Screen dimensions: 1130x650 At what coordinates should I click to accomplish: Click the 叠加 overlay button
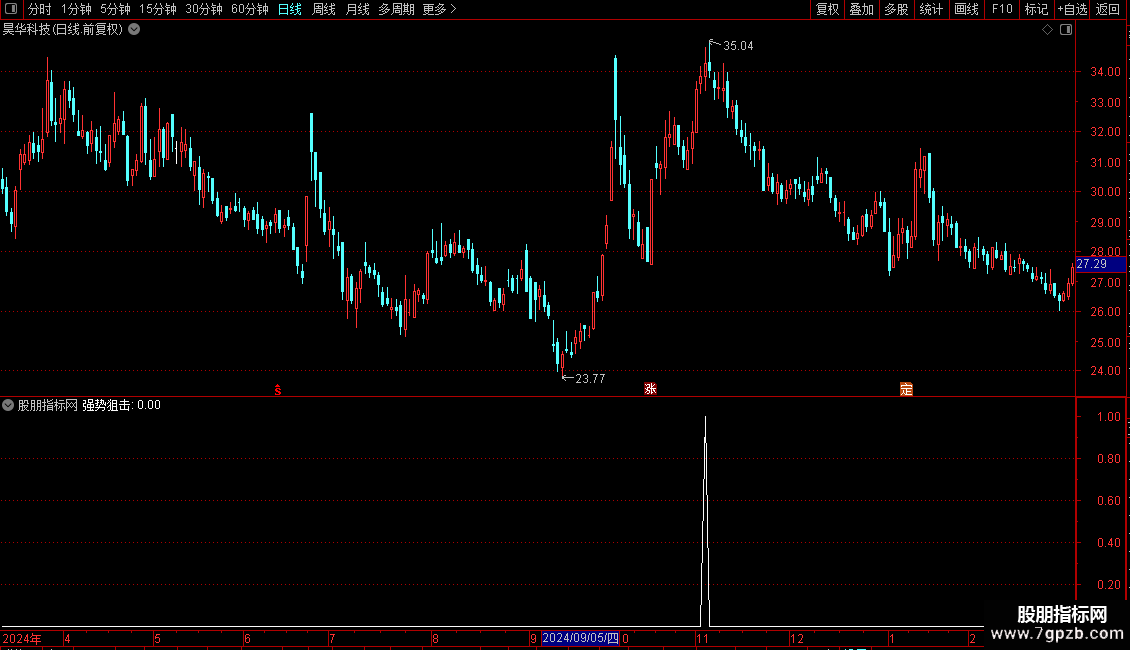tap(861, 9)
